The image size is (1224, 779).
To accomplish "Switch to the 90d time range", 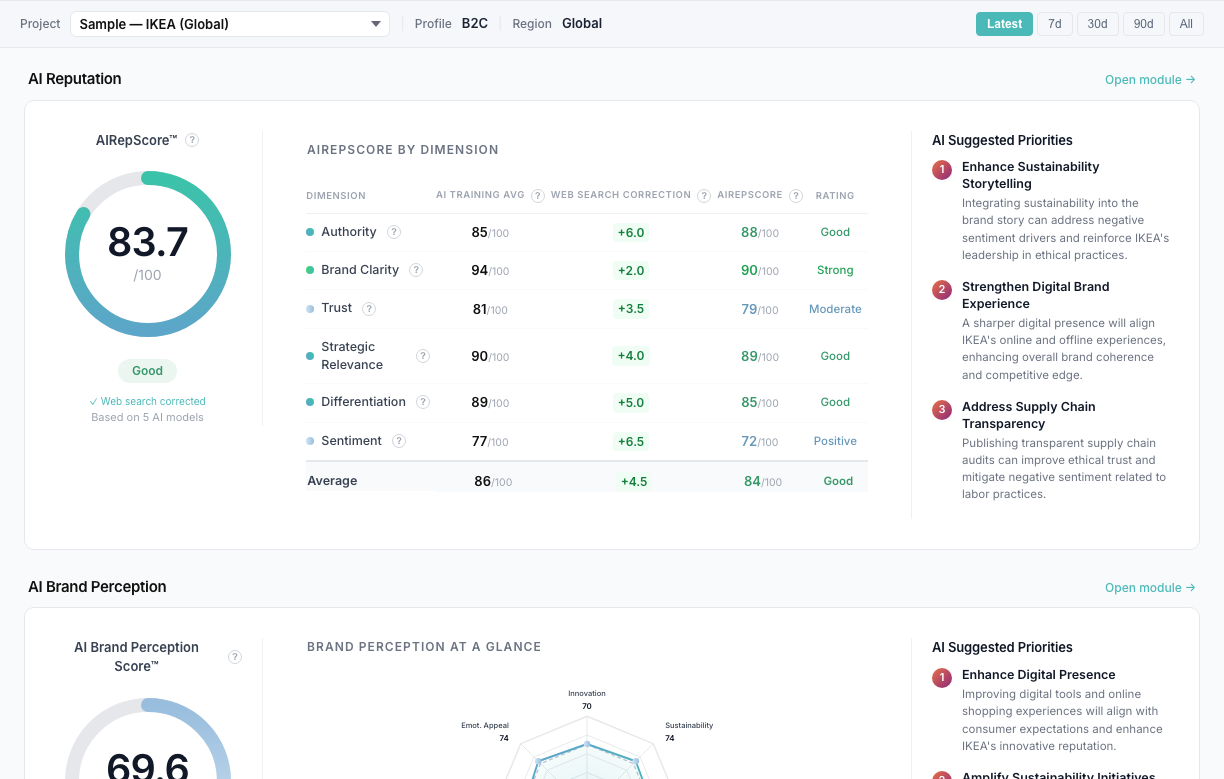I will click(x=1143, y=24).
